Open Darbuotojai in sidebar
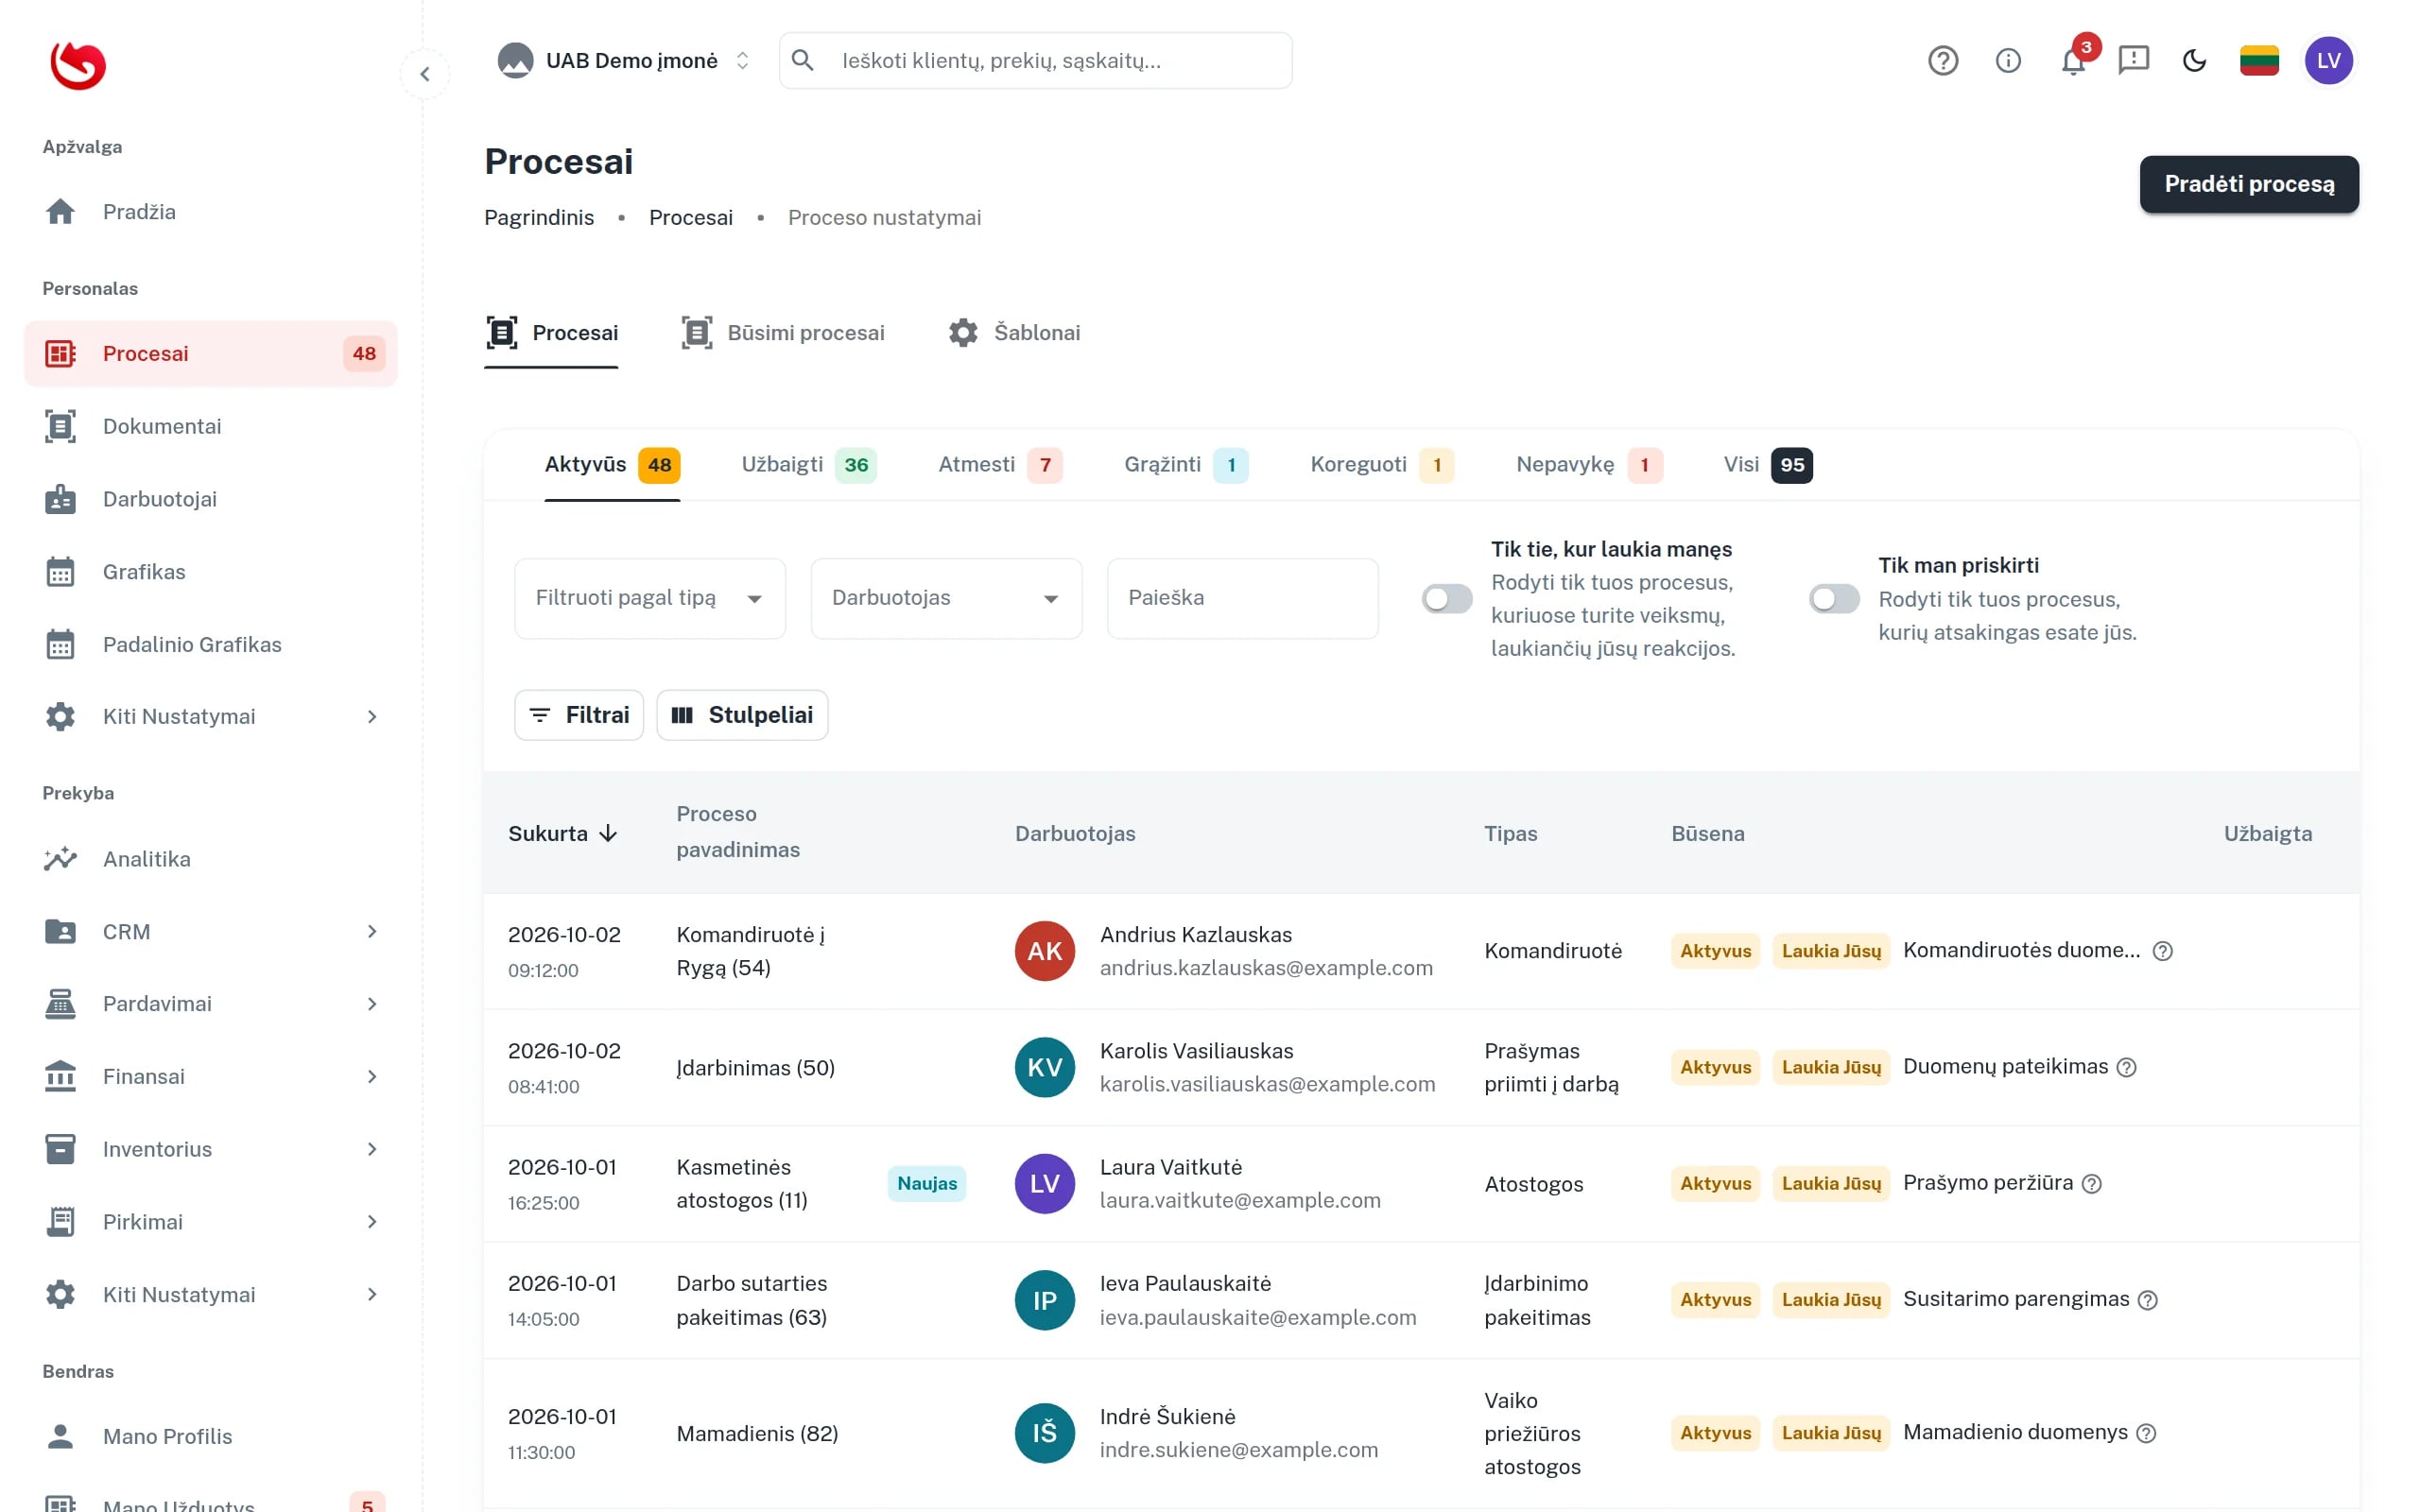2420x1512 pixels. click(211, 499)
